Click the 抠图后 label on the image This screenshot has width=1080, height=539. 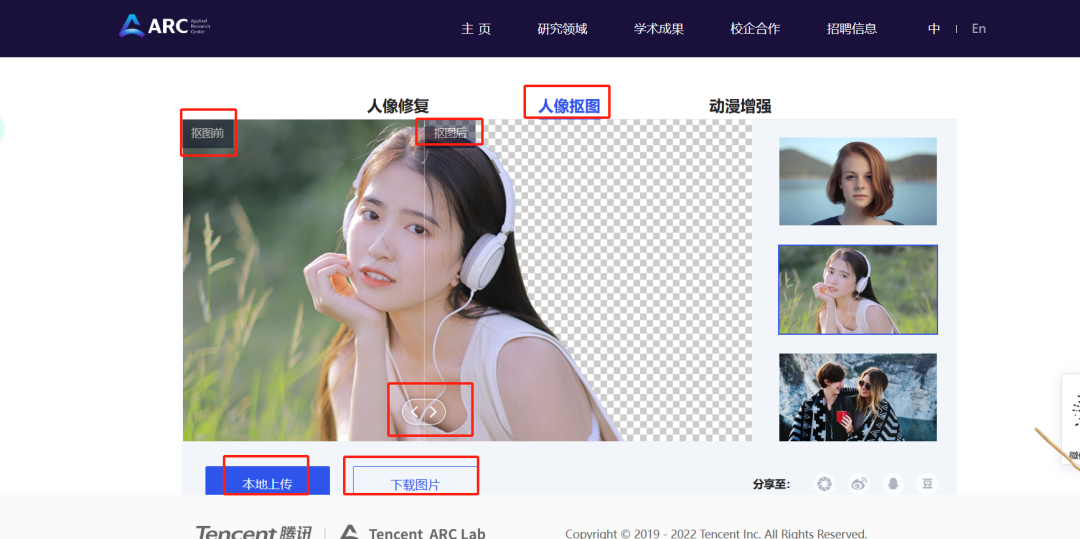[450, 133]
